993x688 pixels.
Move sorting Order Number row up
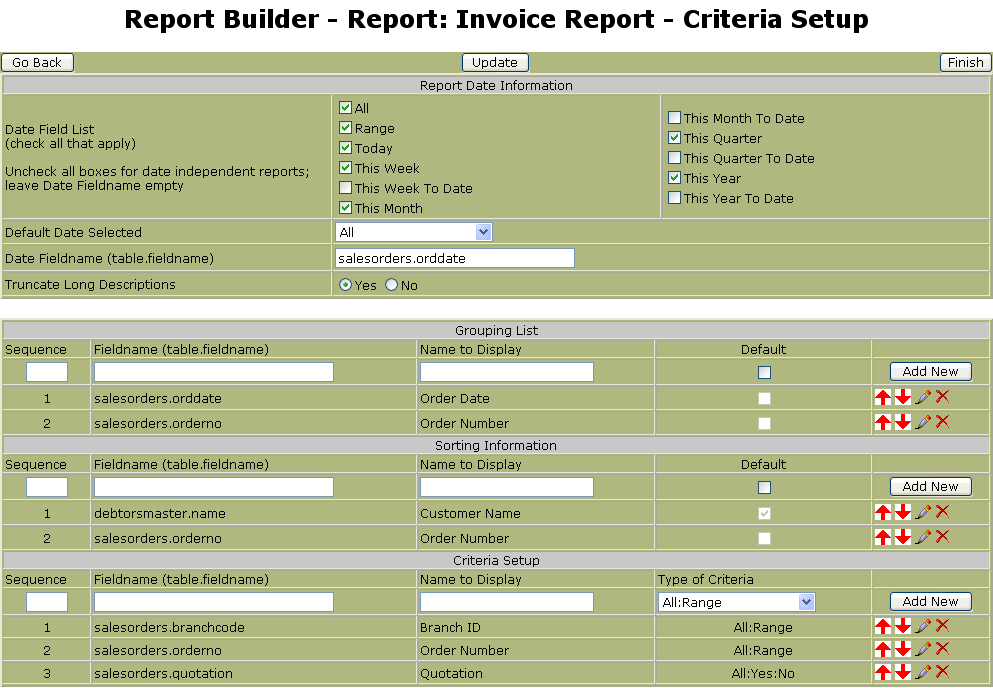click(x=882, y=538)
